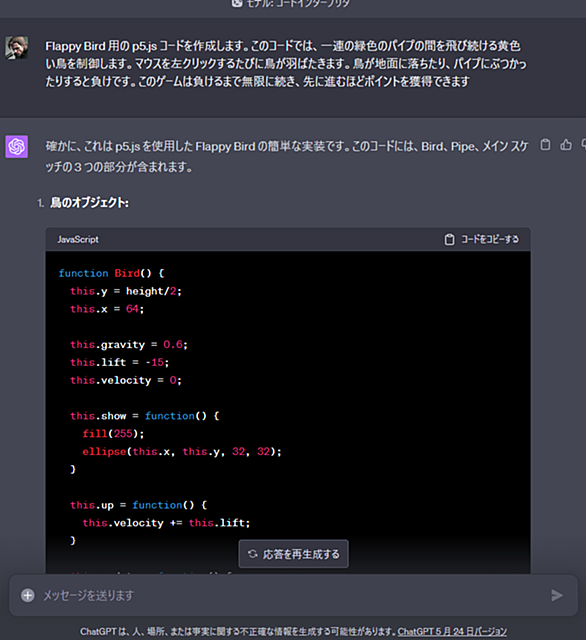This screenshot has height=640, width=586.
Task: Click code line 'fill(255);'
Action: click(113, 433)
